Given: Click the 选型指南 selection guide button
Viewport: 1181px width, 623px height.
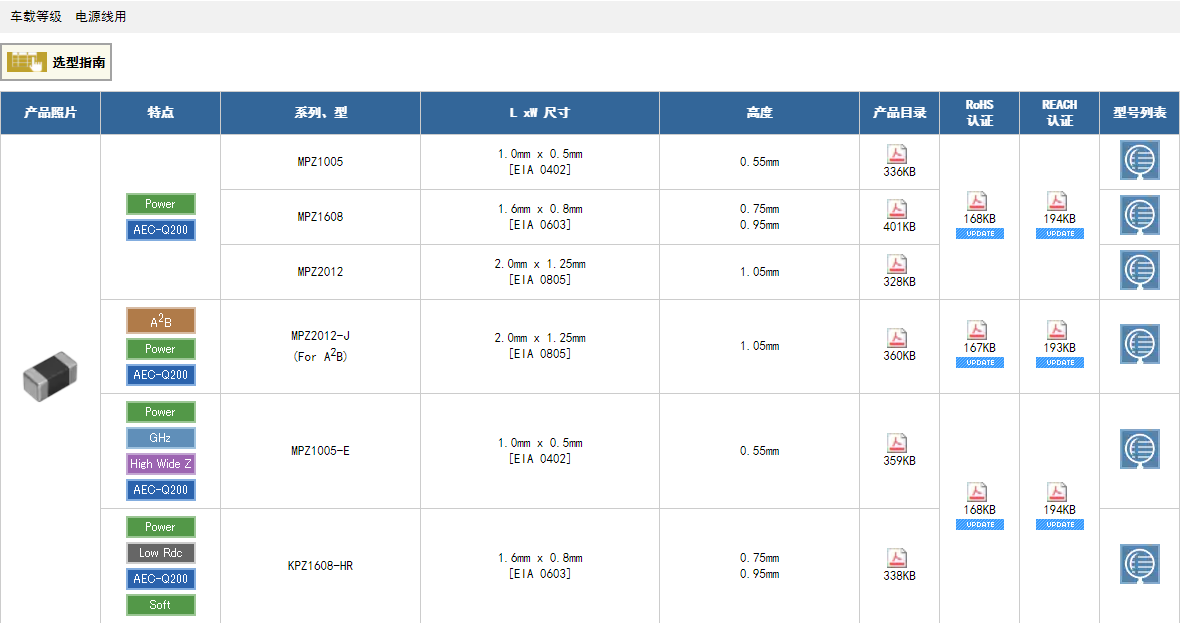Looking at the screenshot, I should pyautogui.click(x=56, y=62).
